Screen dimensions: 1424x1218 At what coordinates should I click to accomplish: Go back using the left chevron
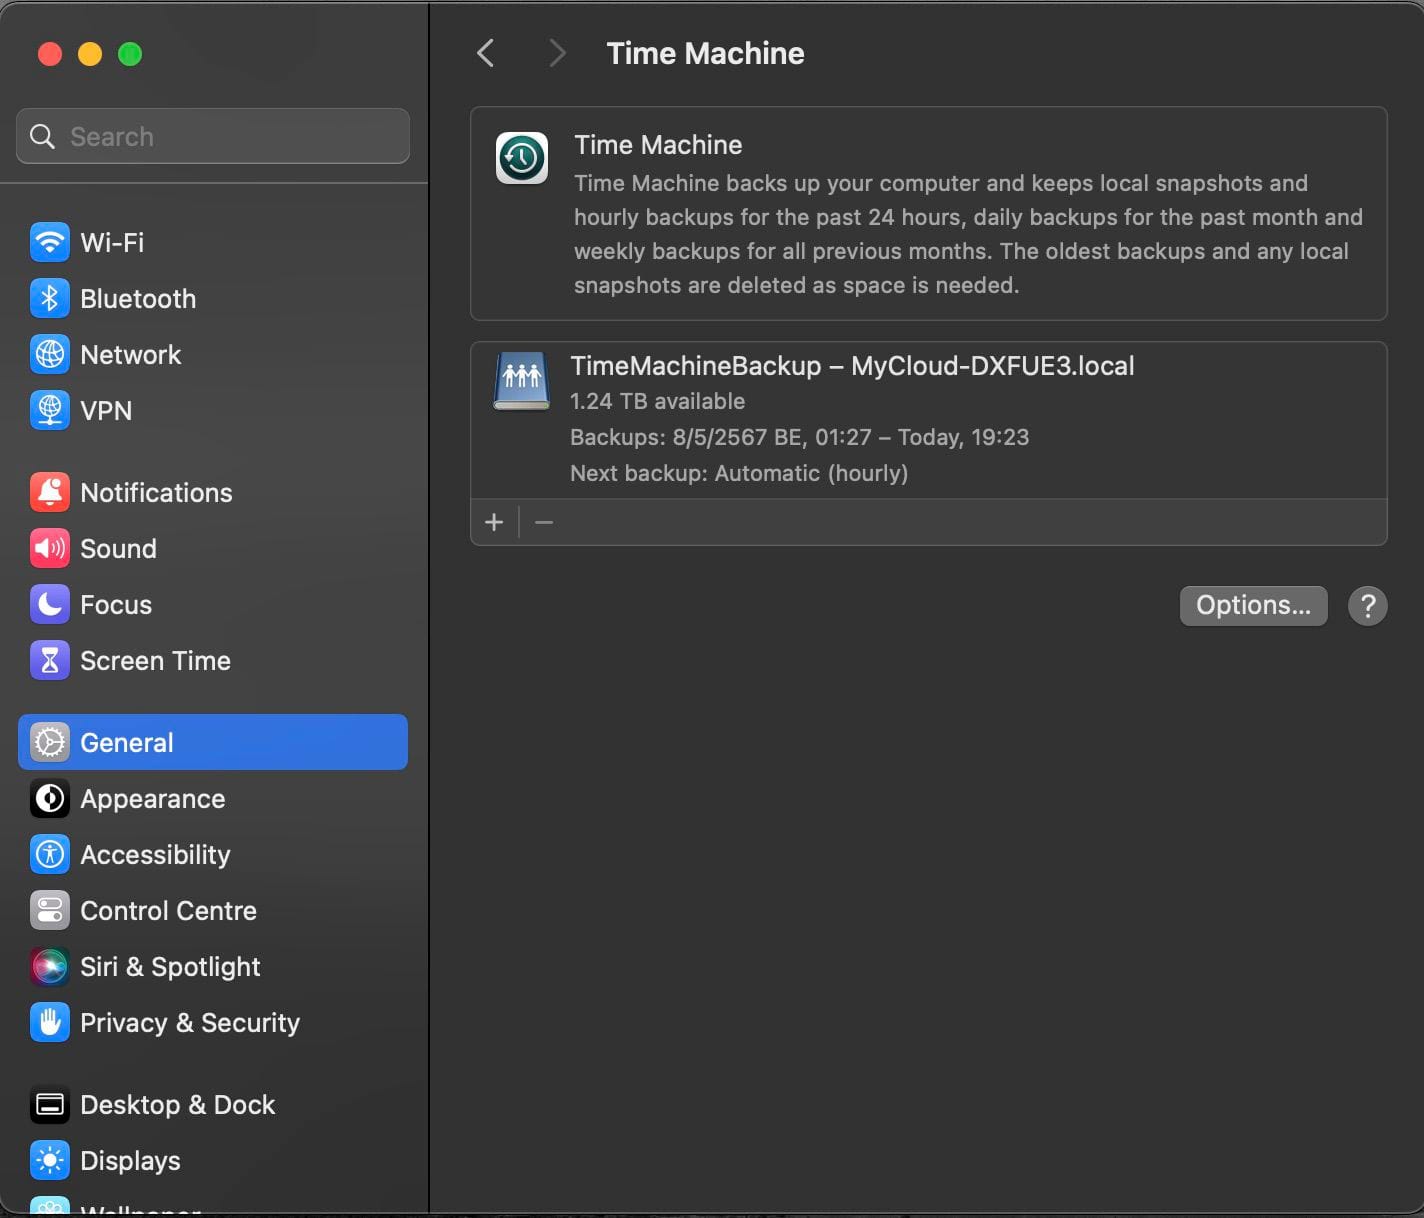(486, 53)
